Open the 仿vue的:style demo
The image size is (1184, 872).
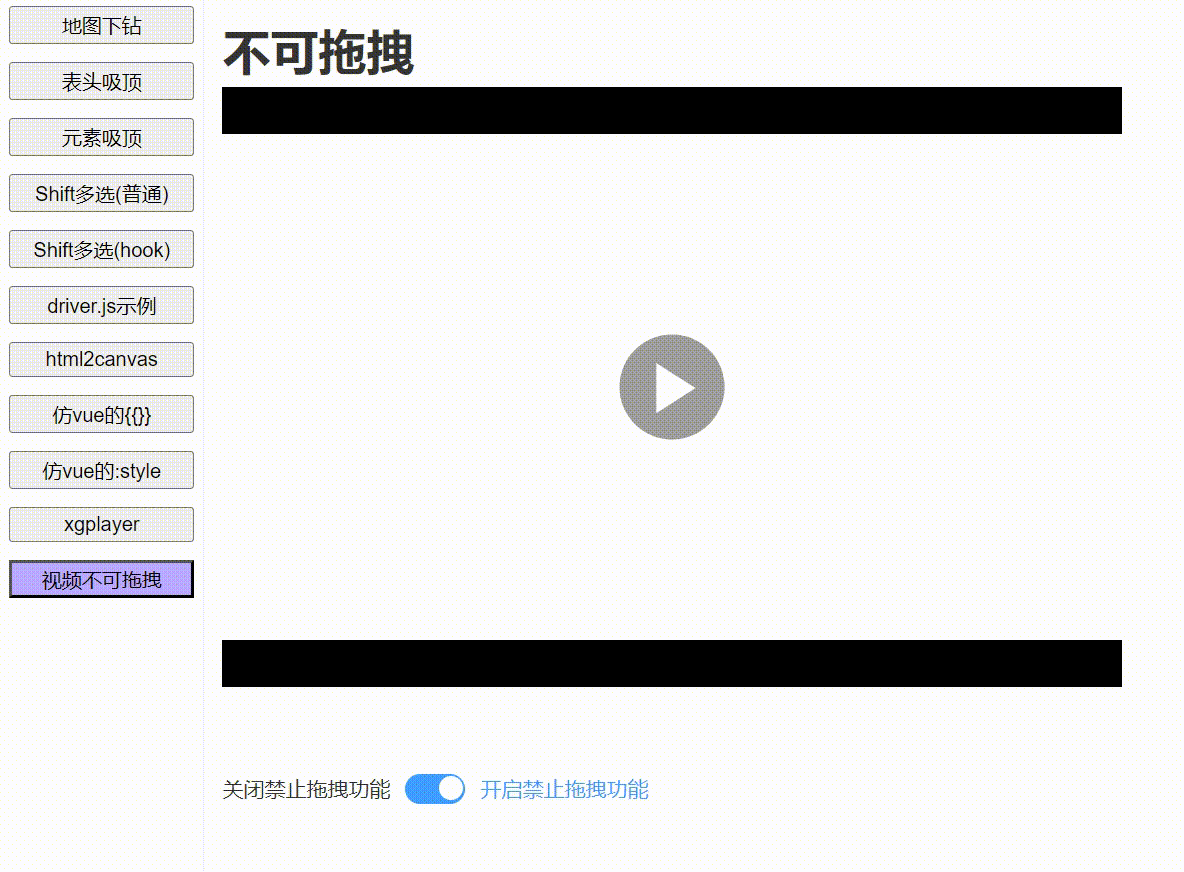click(x=100, y=470)
